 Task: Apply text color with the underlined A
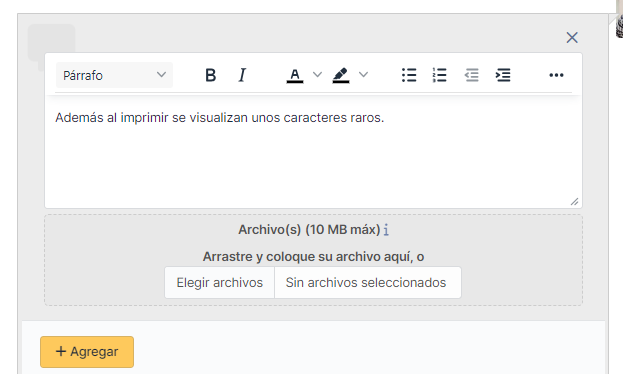(295, 75)
